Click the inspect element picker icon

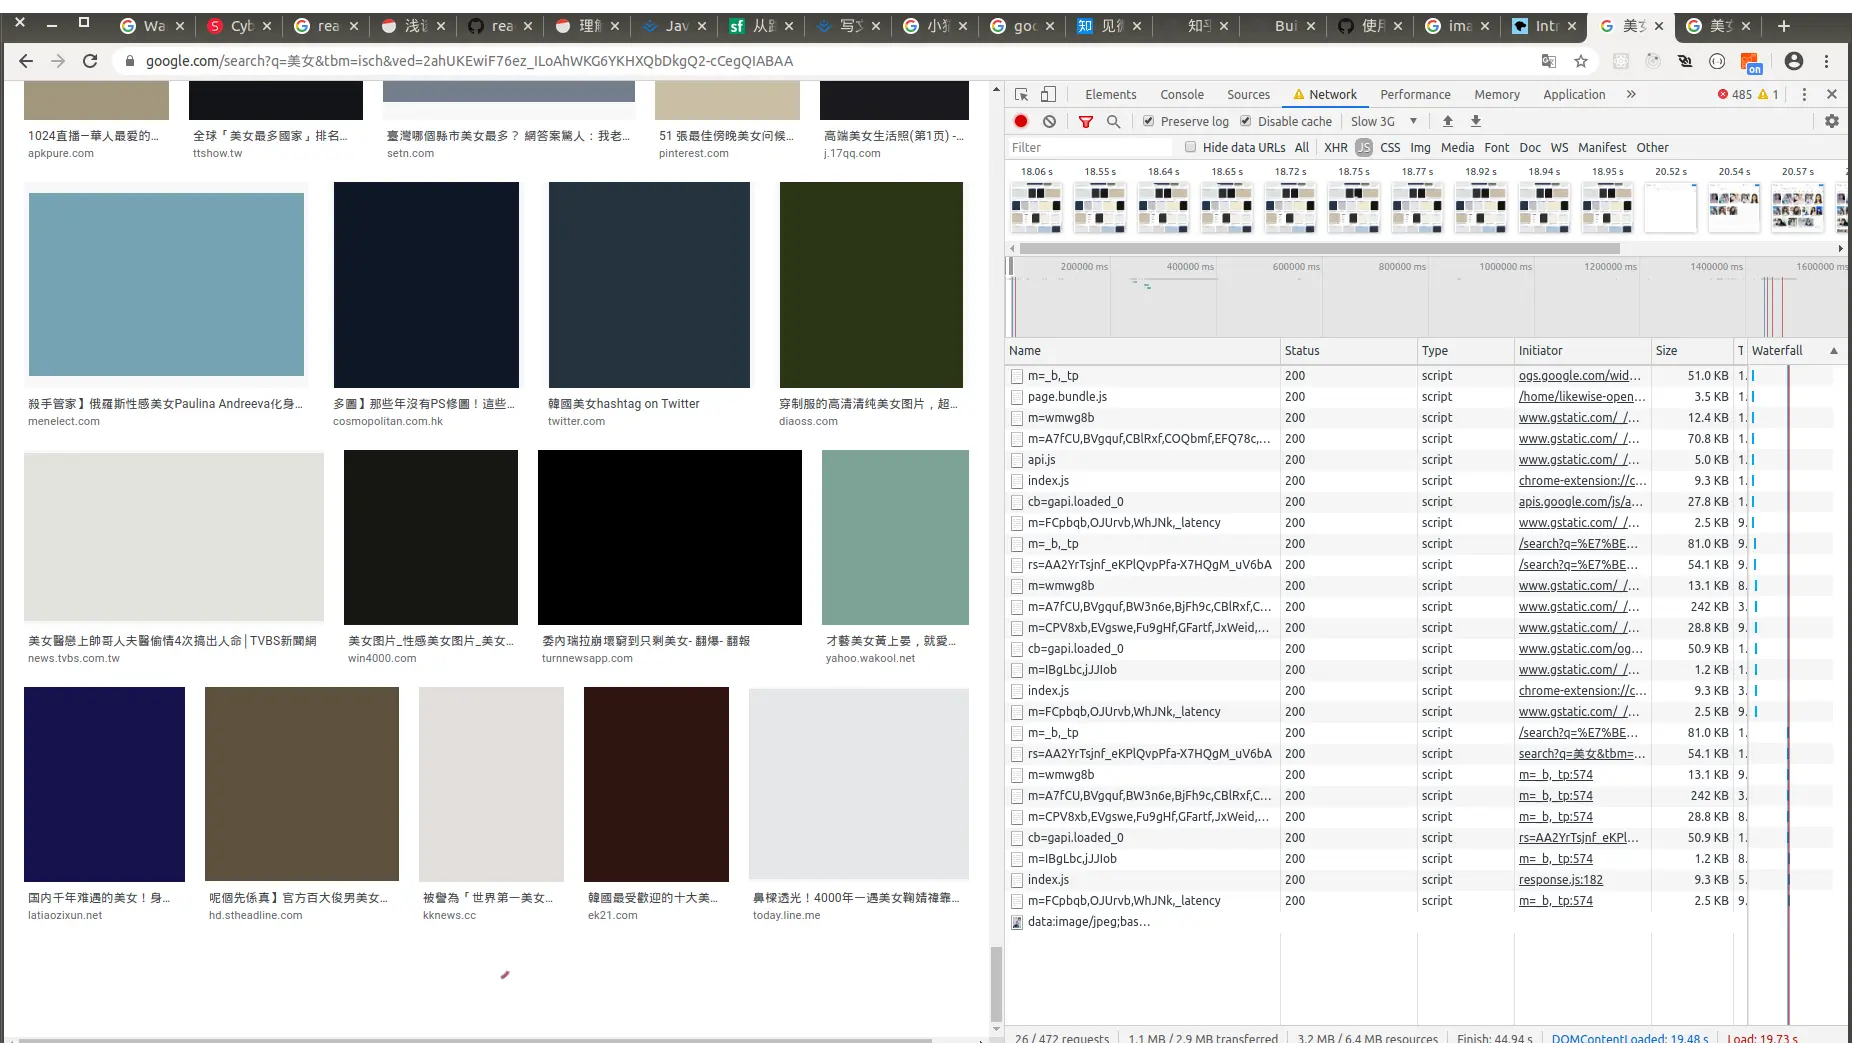pos(1021,94)
